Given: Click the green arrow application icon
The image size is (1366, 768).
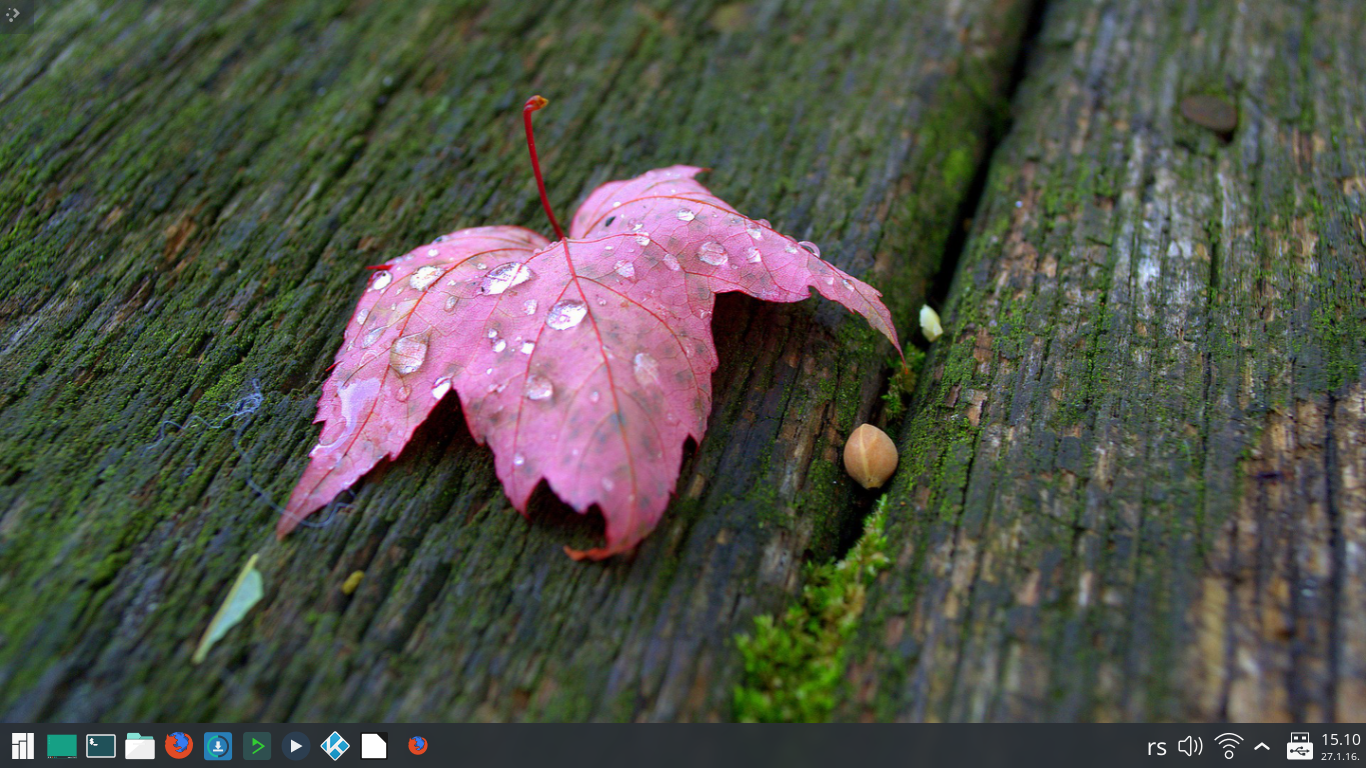Looking at the screenshot, I should 257,746.
